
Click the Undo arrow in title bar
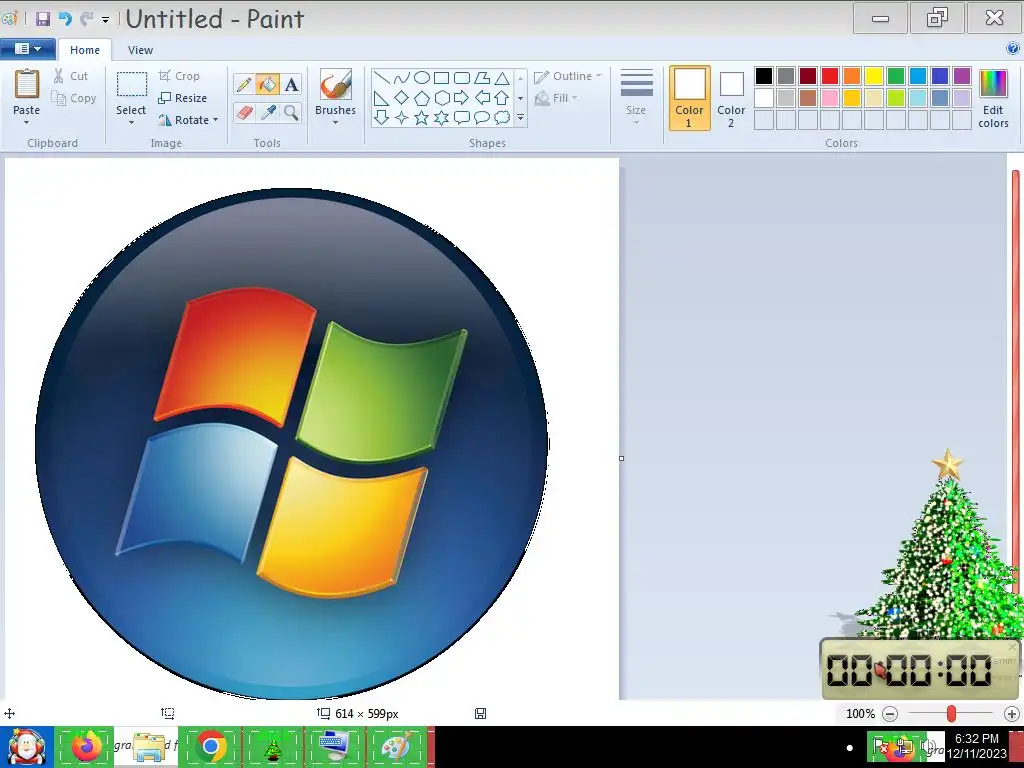pos(65,19)
